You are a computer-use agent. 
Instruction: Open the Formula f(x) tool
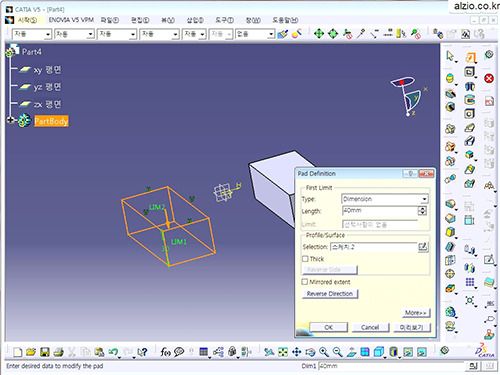click(x=165, y=352)
